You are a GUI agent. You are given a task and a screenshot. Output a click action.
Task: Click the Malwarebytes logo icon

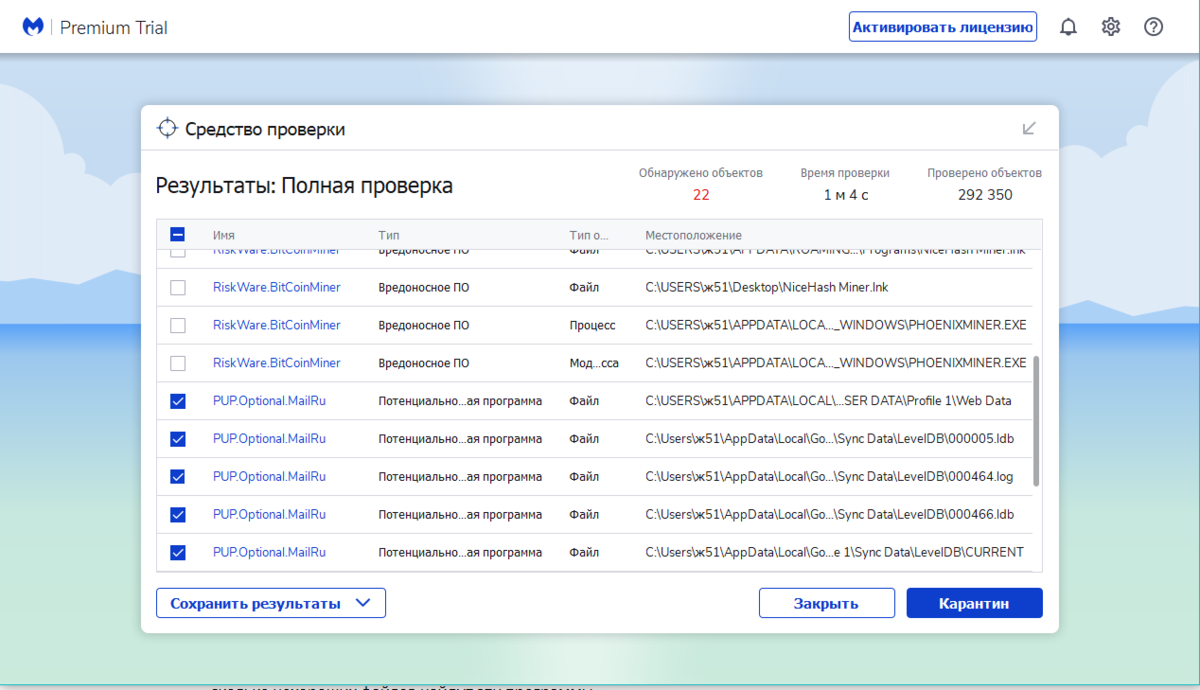(33, 27)
